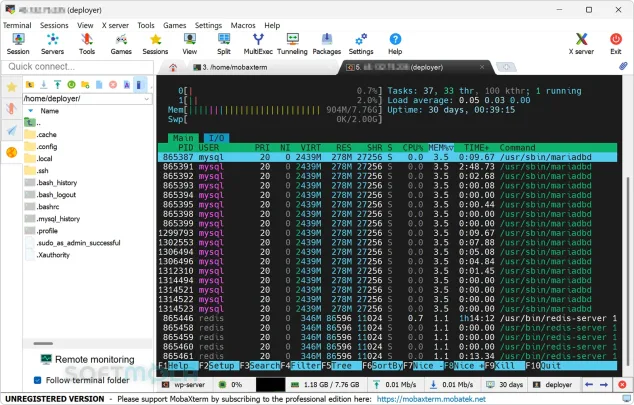The height and width of the screenshot is (405, 634).
Task: Open the Games menu
Action: click(175, 25)
